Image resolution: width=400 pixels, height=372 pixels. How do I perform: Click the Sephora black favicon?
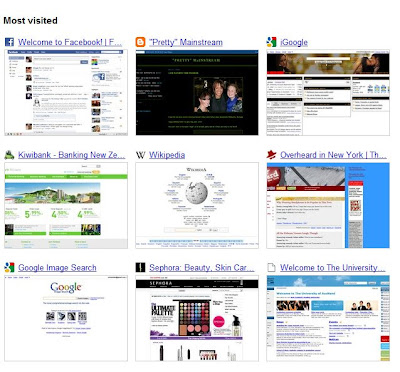141,267
